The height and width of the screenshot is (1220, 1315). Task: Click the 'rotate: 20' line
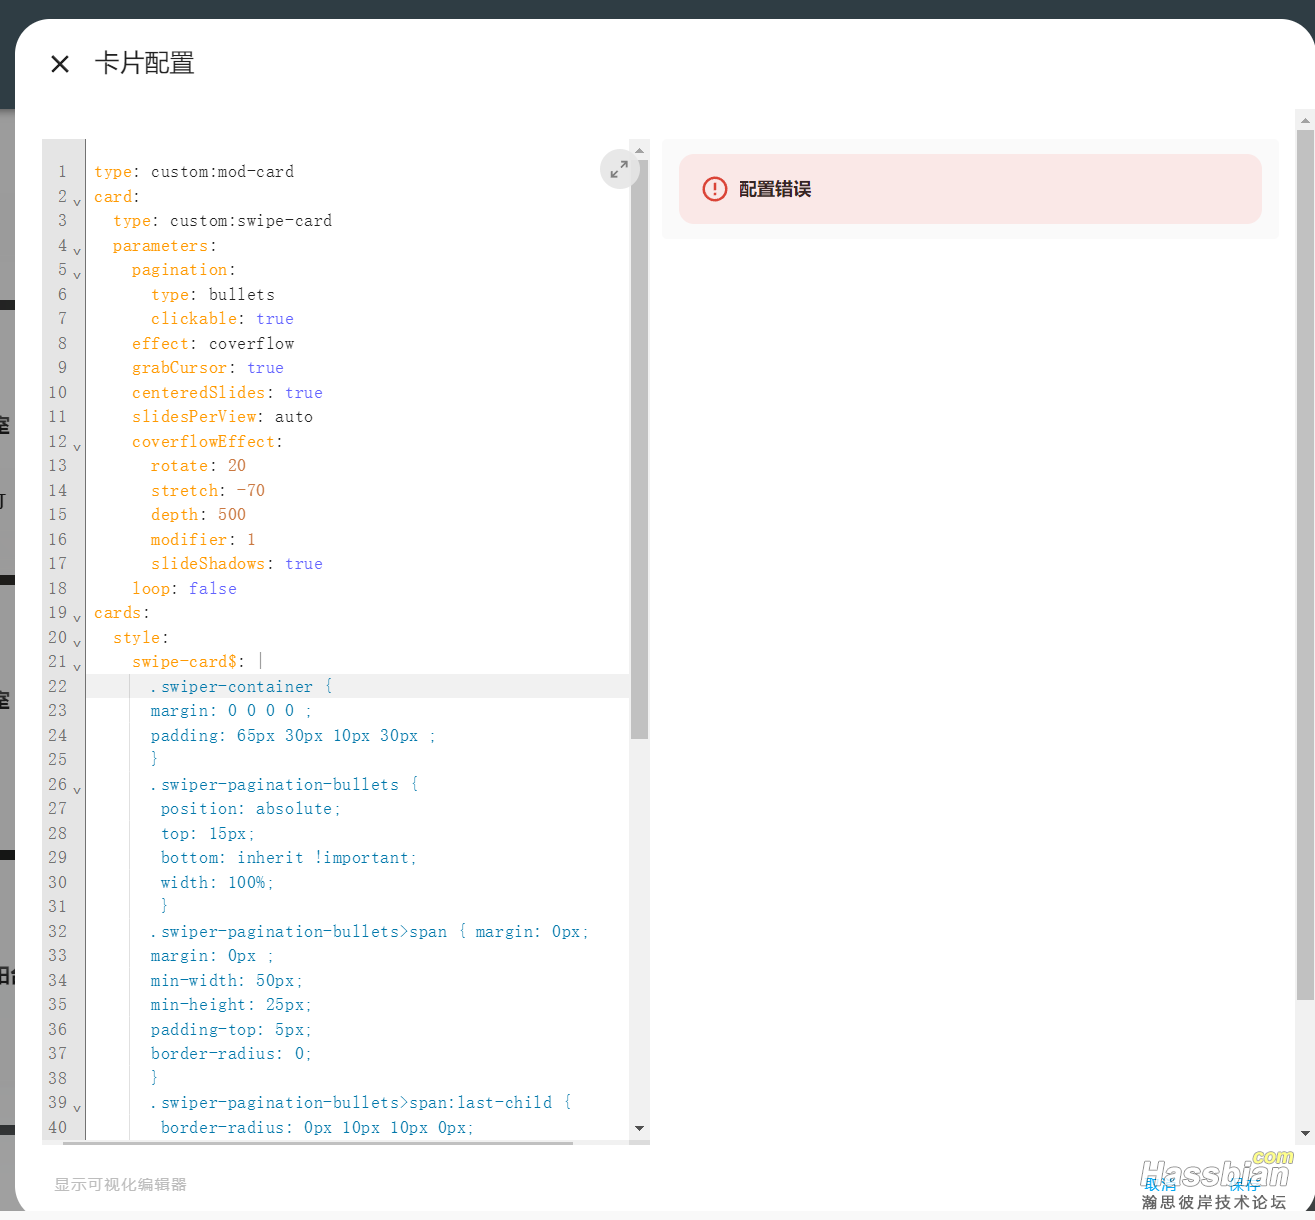pyautogui.click(x=198, y=466)
